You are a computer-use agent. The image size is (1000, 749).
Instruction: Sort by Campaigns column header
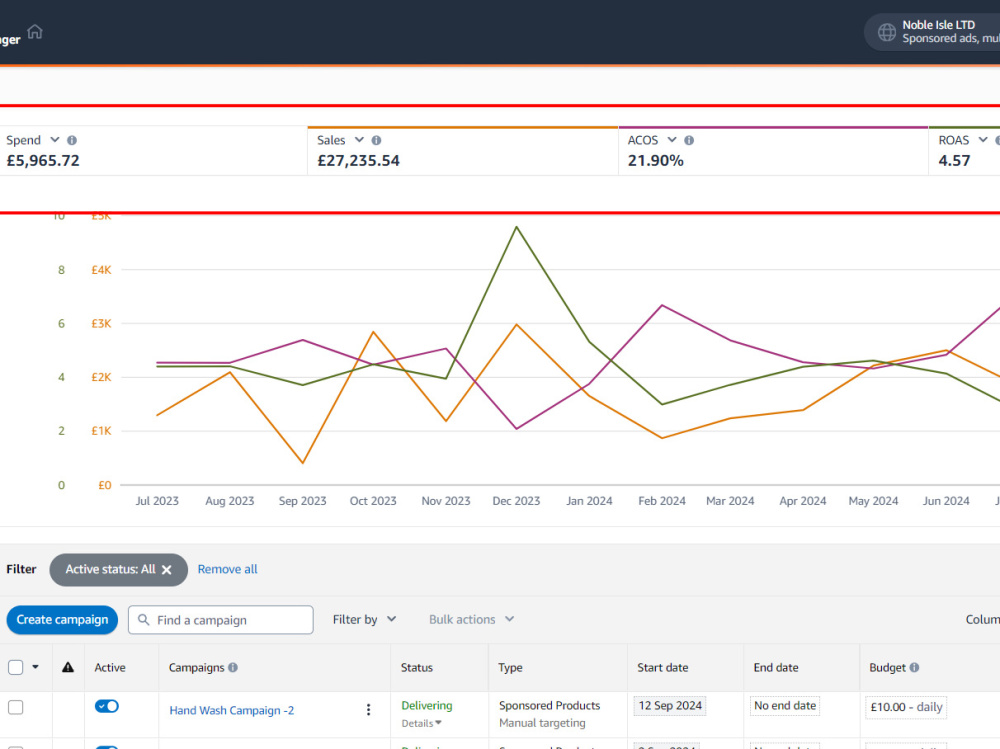pos(196,667)
